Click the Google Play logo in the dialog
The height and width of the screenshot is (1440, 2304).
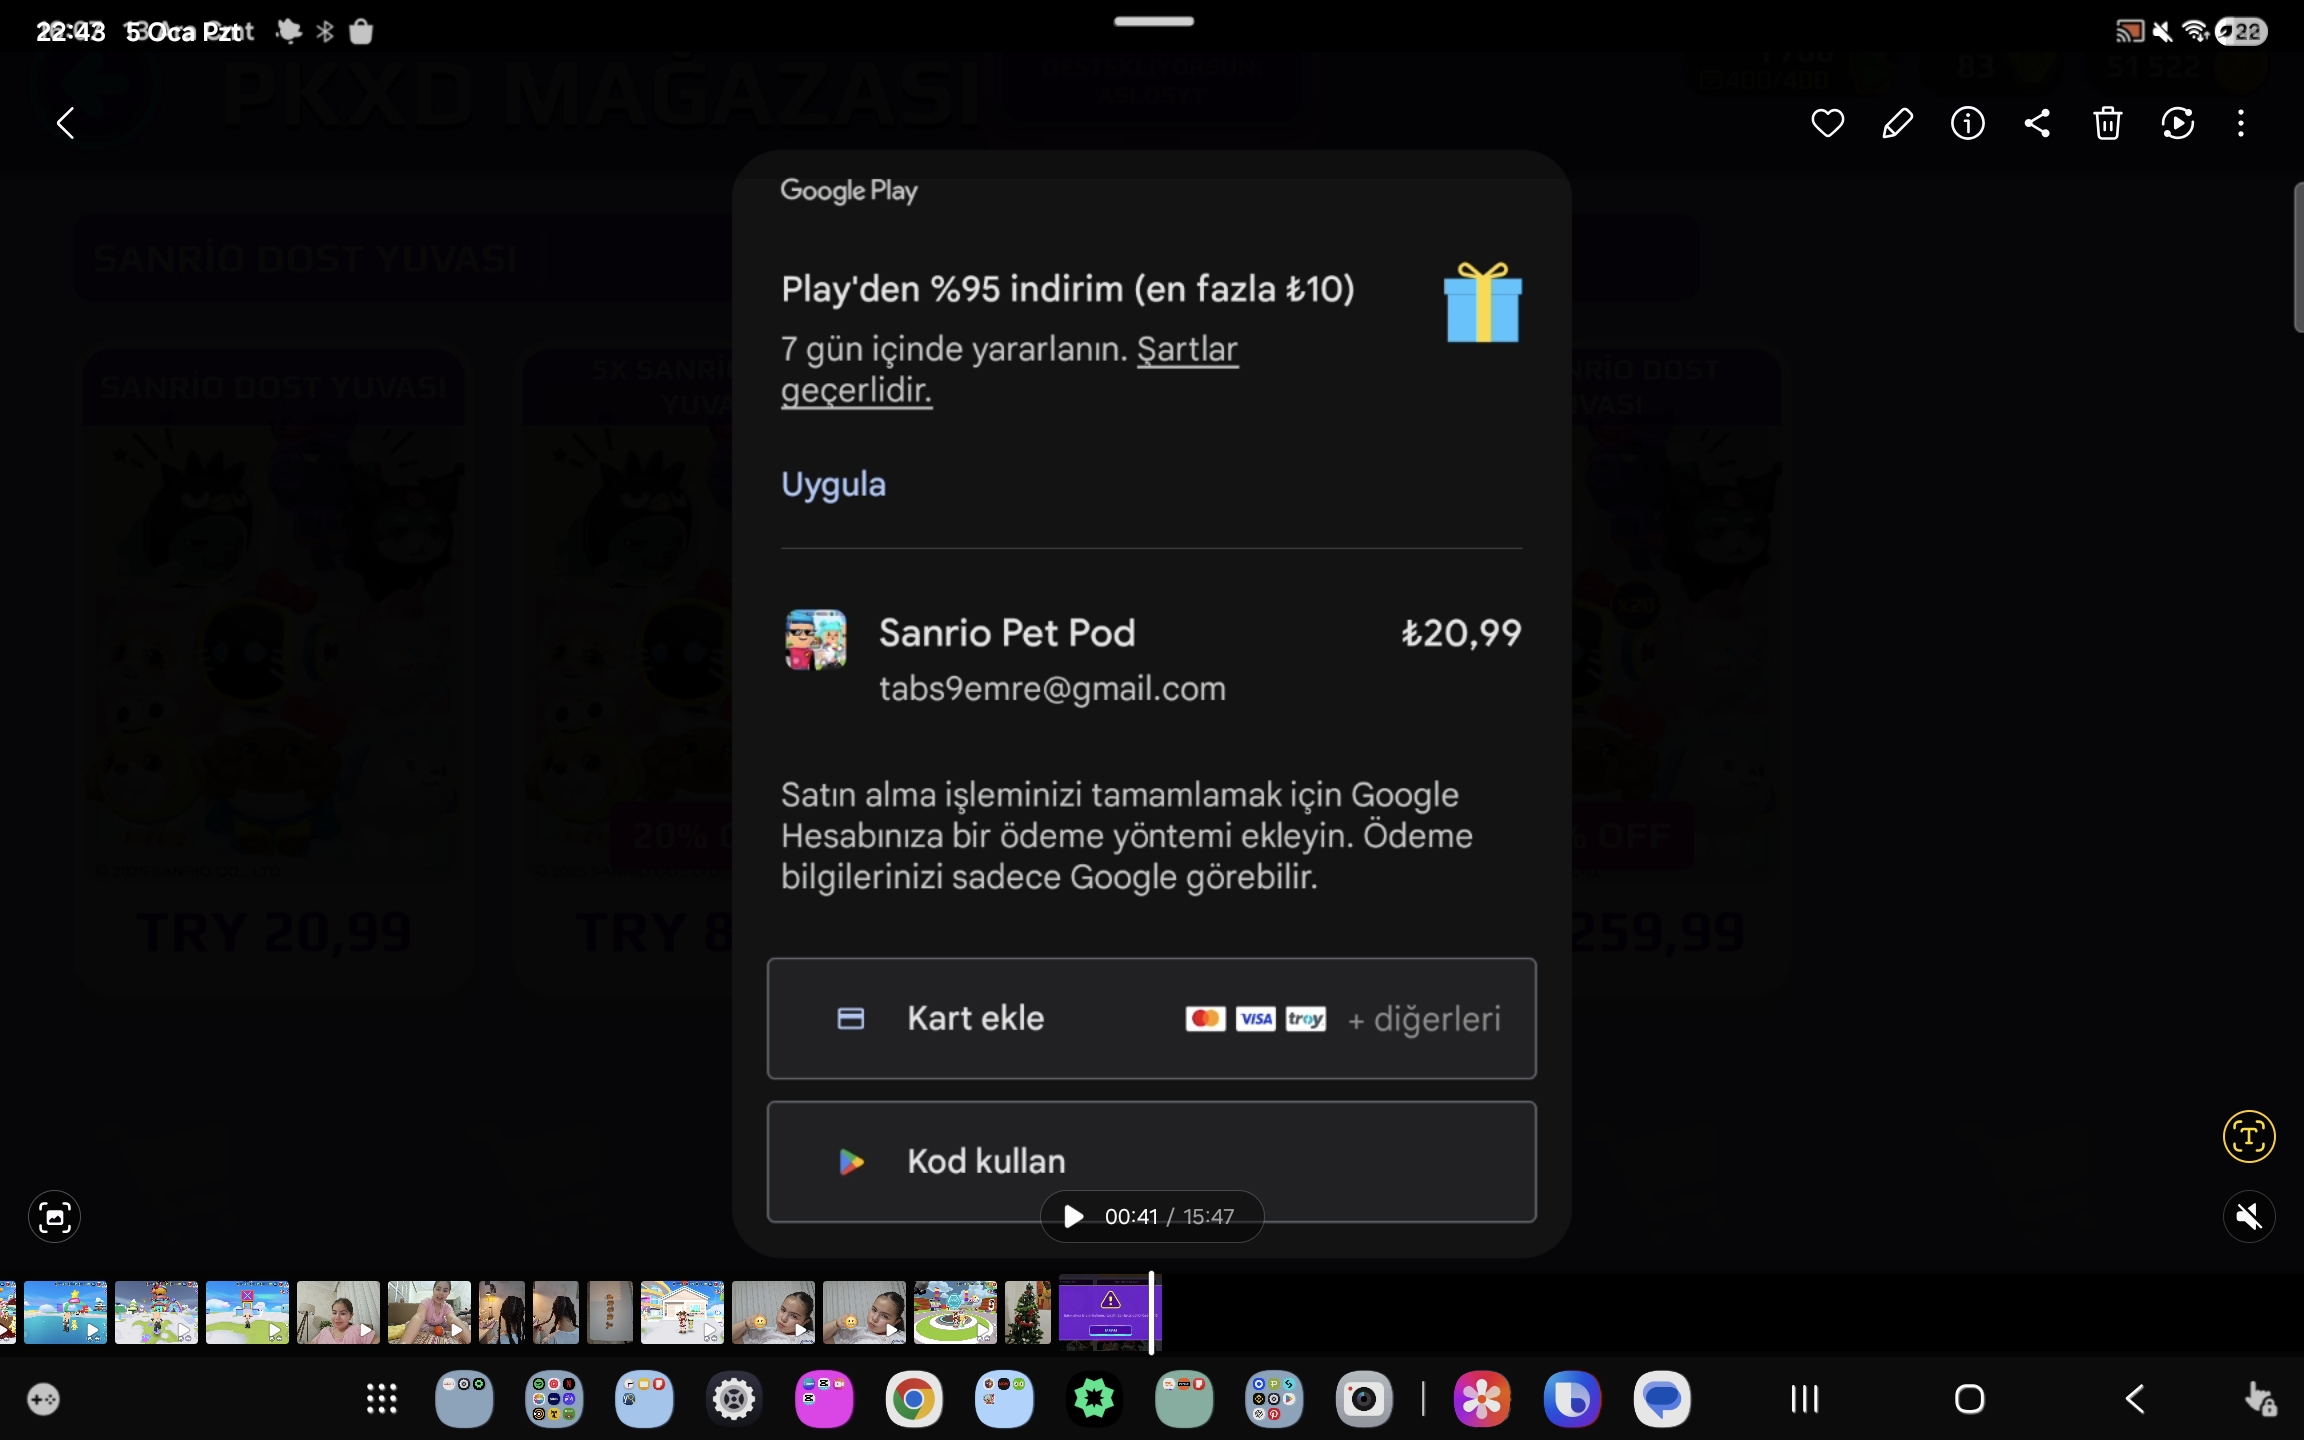[848, 190]
